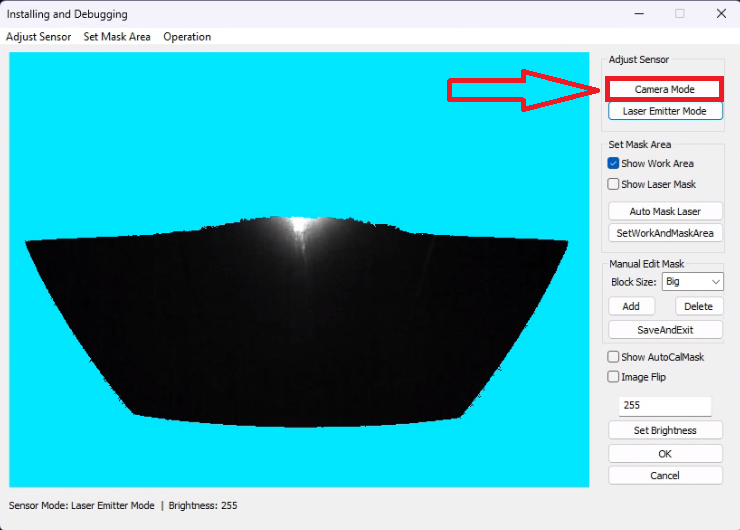Click the brightness value input field

664,405
